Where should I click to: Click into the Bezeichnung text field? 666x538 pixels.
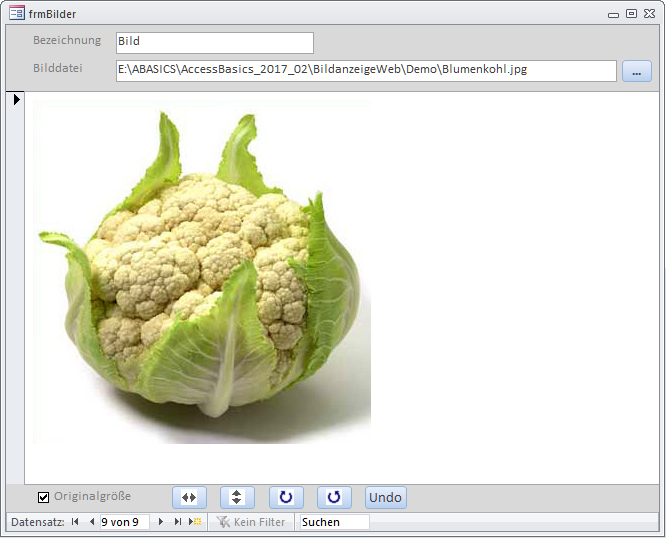pyautogui.click(x=214, y=42)
